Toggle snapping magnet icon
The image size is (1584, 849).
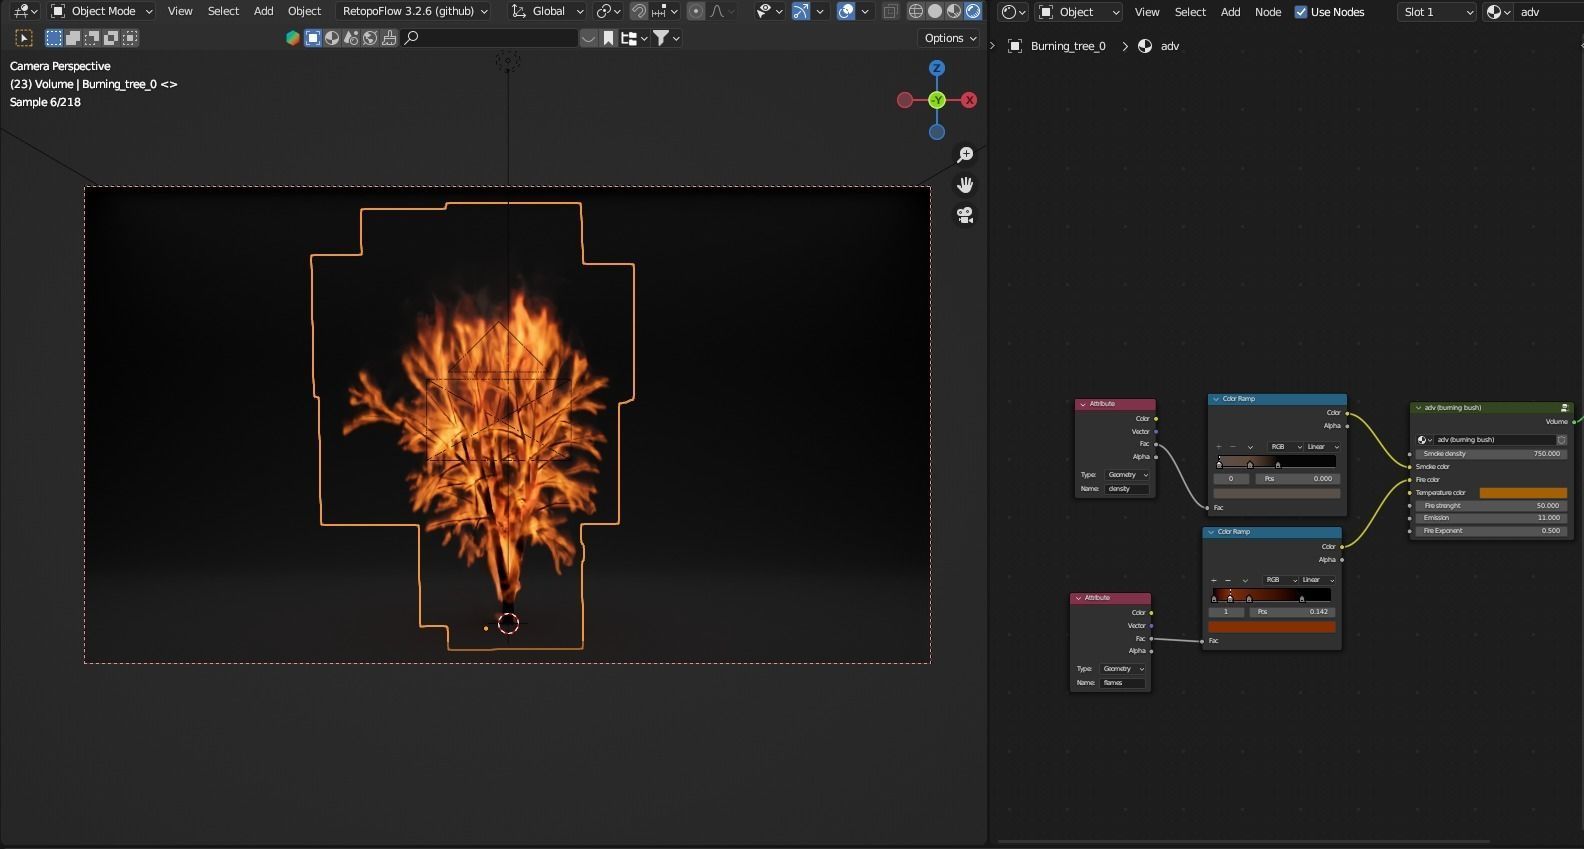coord(638,11)
